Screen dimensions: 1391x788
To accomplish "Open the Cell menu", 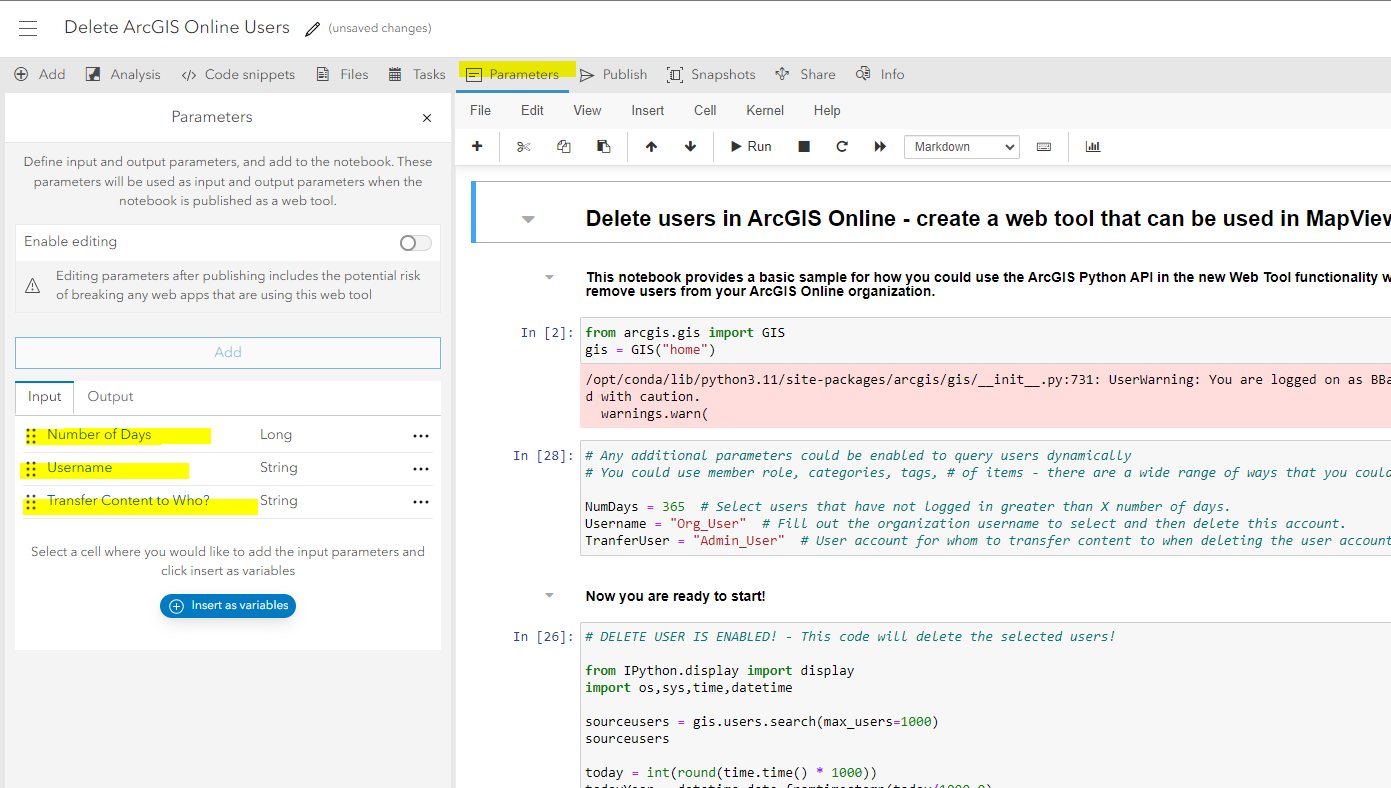I will (x=704, y=110).
